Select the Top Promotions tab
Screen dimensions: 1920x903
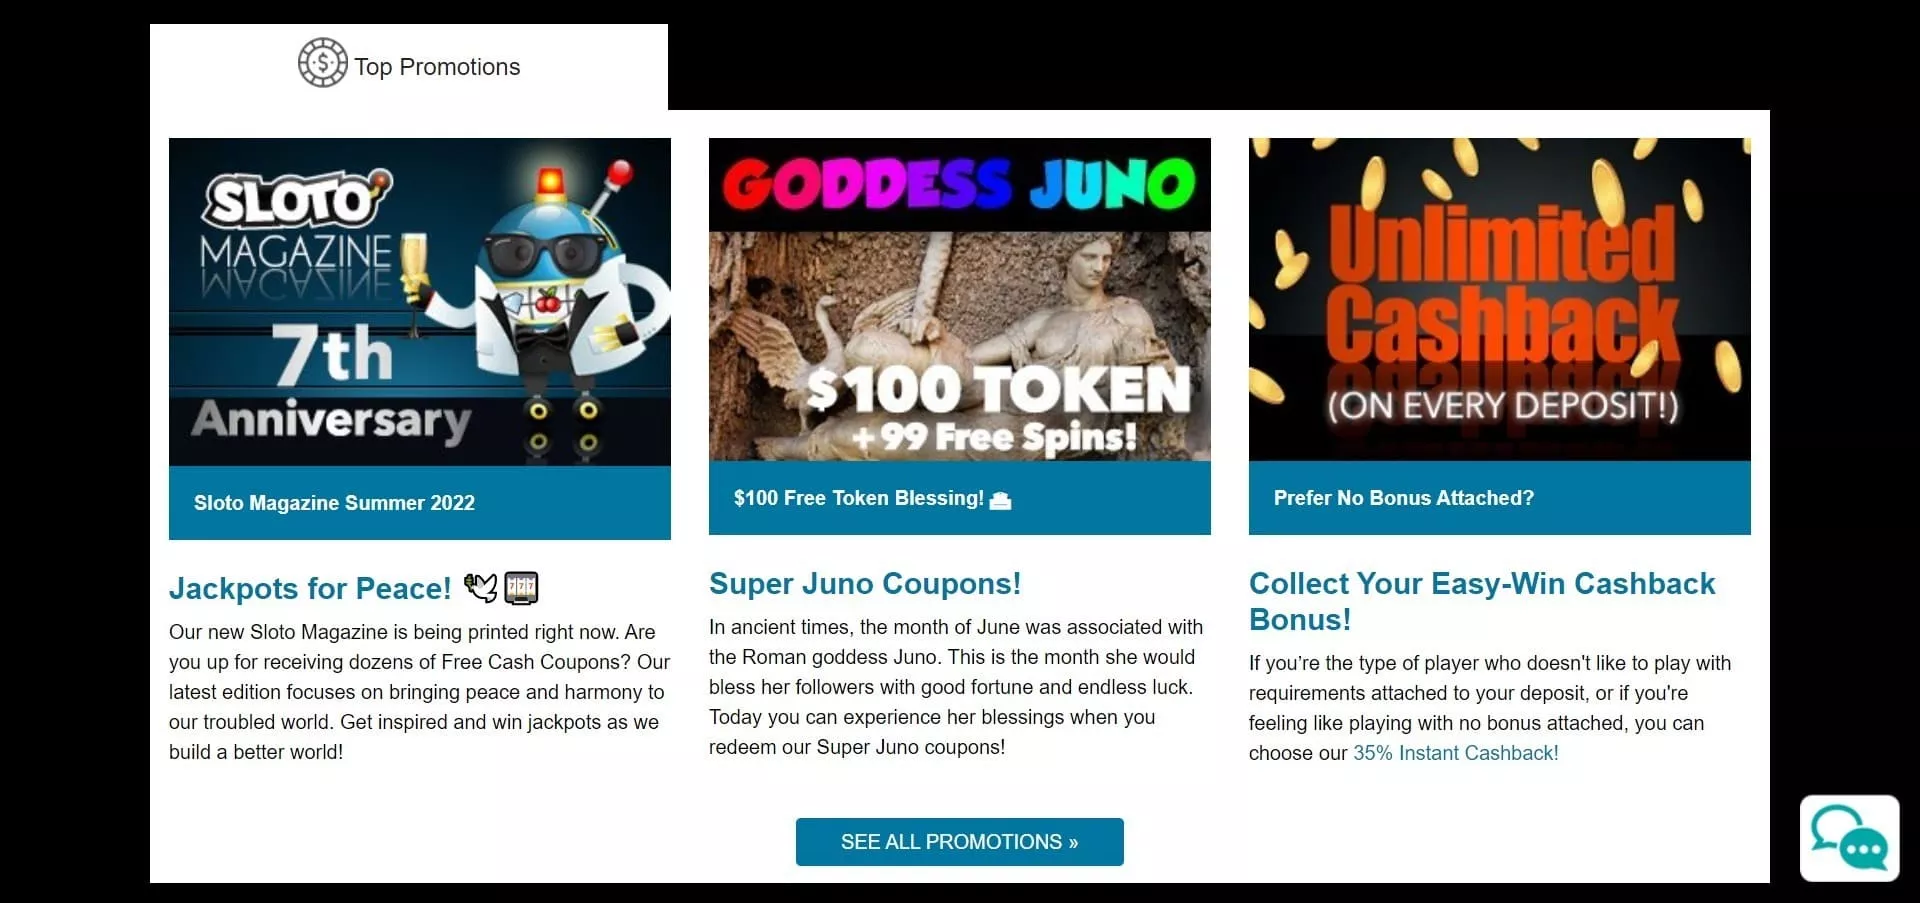[x=409, y=66]
